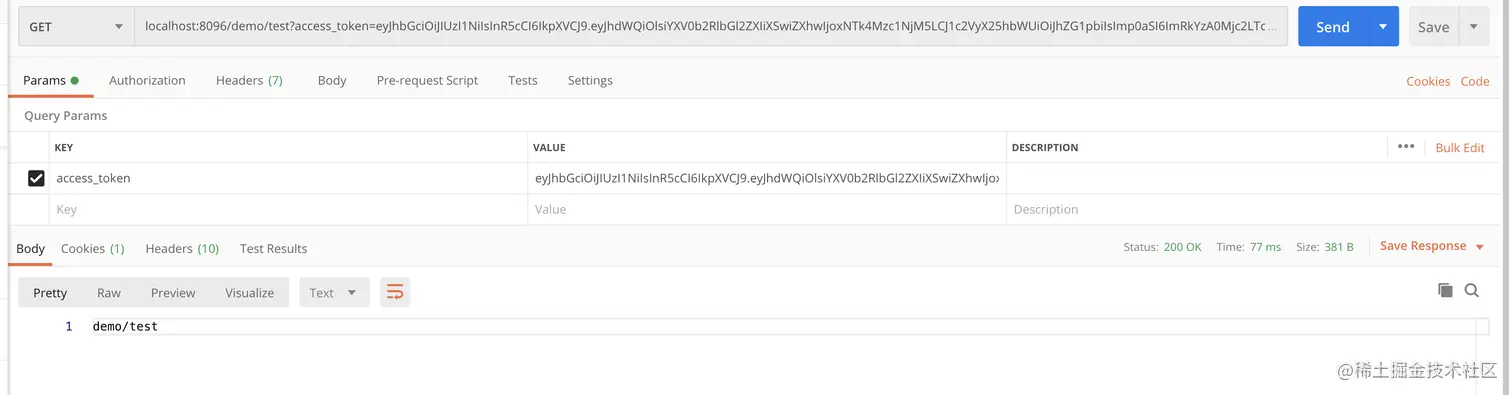Copy response using the copy icon
The image size is (1512, 395).
(x=1445, y=290)
